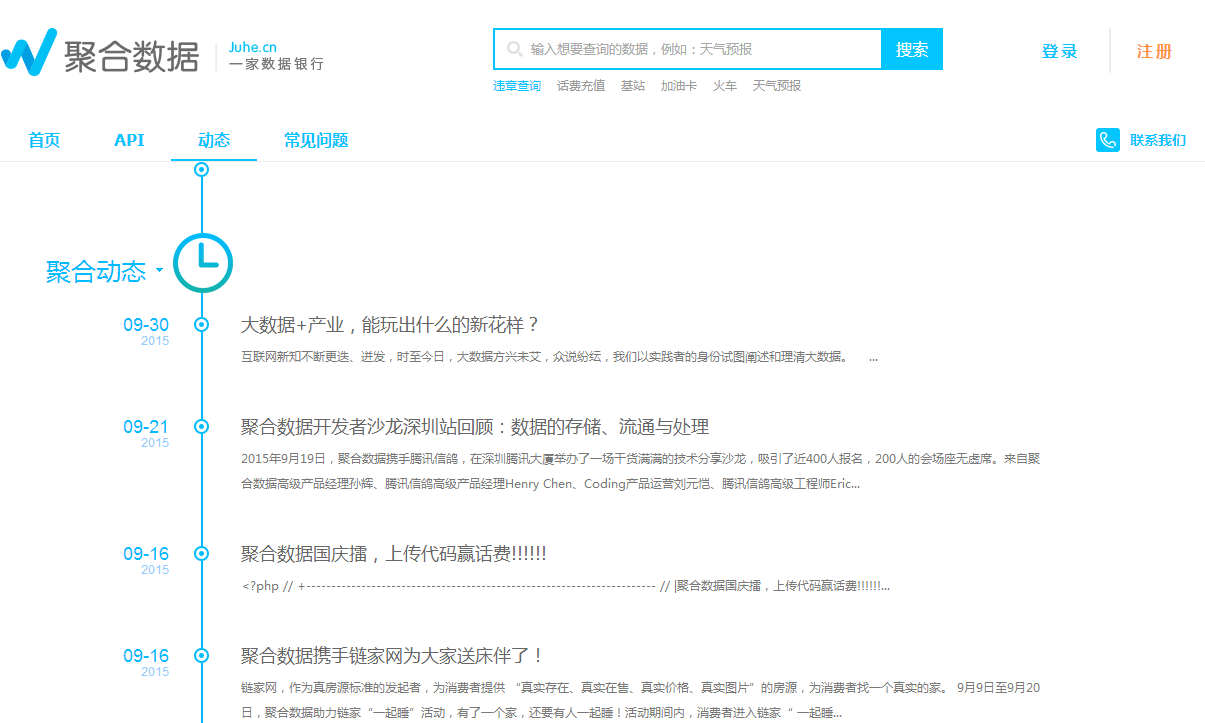The width and height of the screenshot is (1205, 723).
Task: Select the 09-30 timeline node dot
Action: (202, 325)
